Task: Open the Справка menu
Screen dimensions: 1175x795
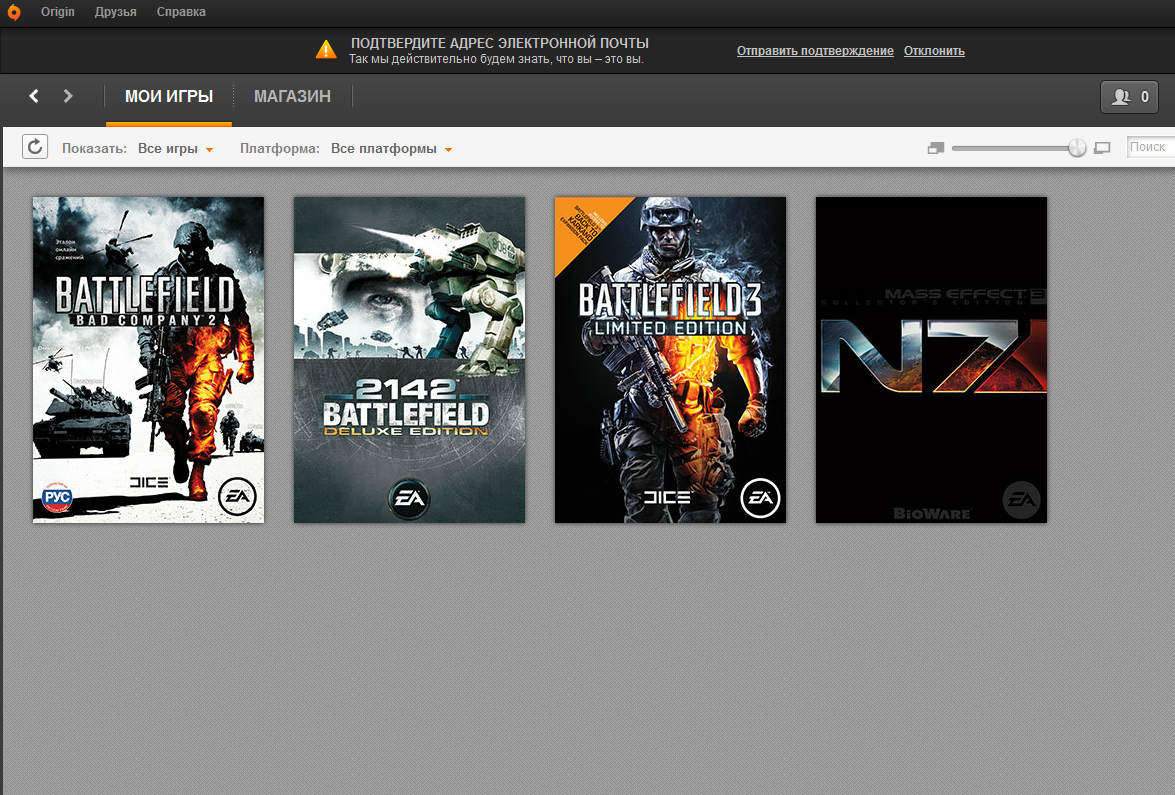Action: tap(181, 12)
